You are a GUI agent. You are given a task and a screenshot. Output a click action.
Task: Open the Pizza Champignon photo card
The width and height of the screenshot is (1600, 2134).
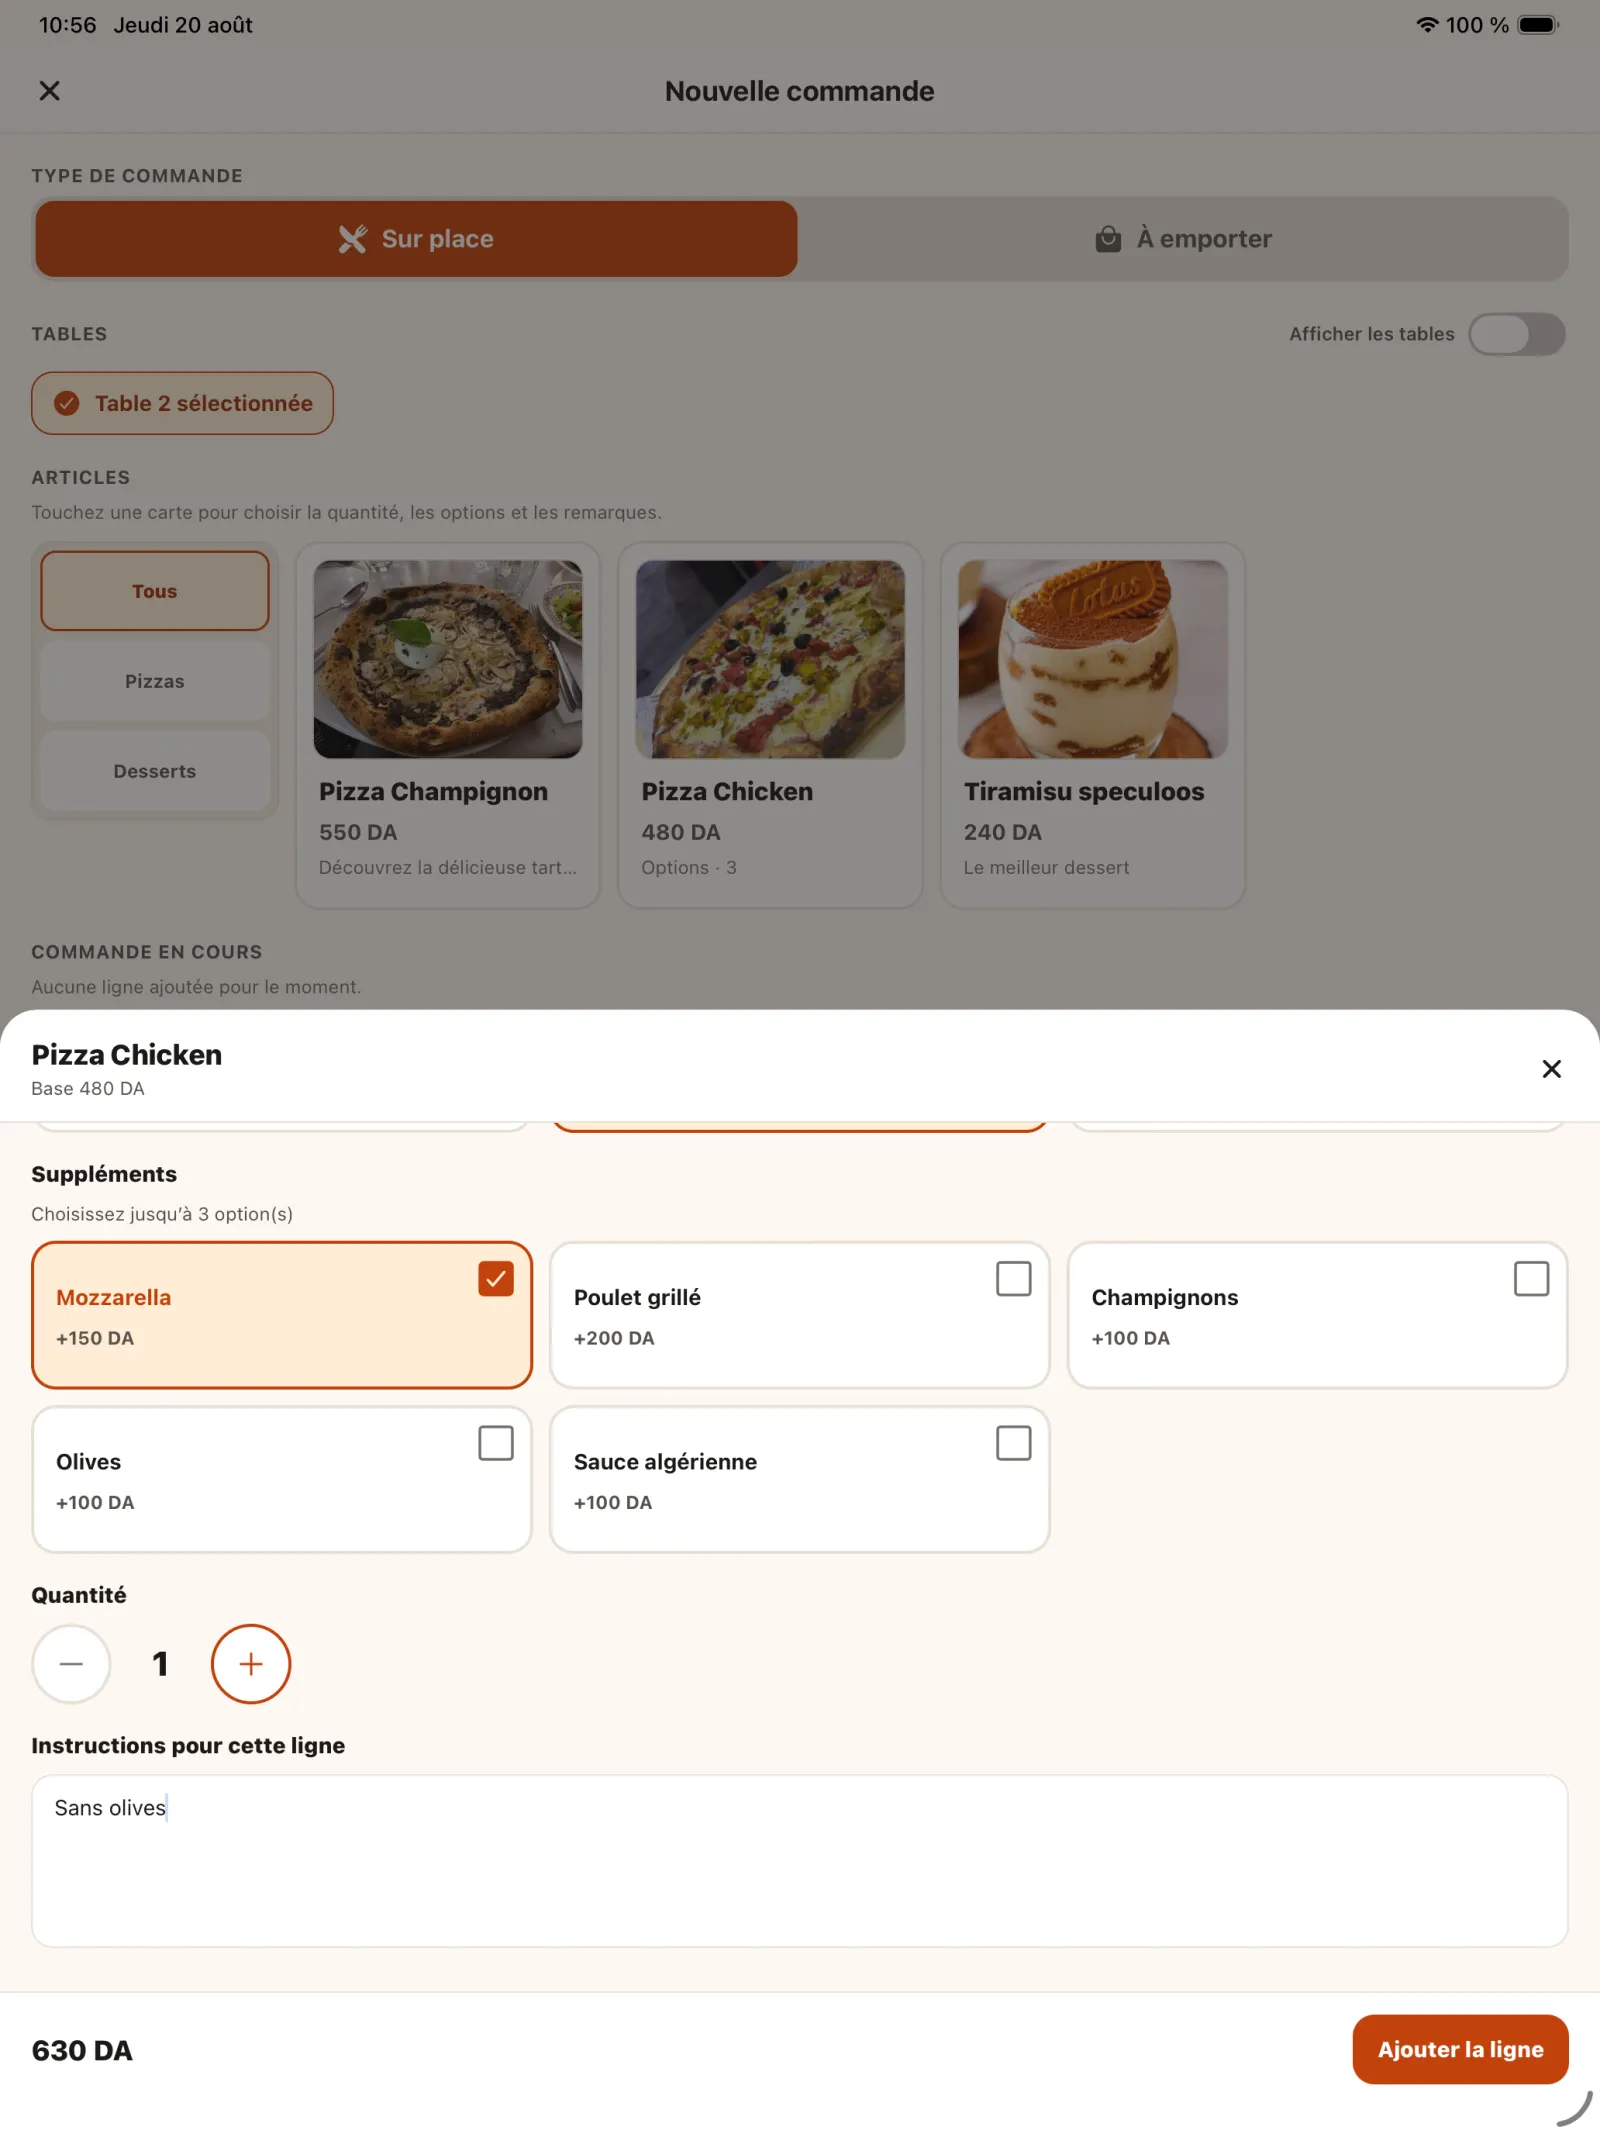click(448, 725)
